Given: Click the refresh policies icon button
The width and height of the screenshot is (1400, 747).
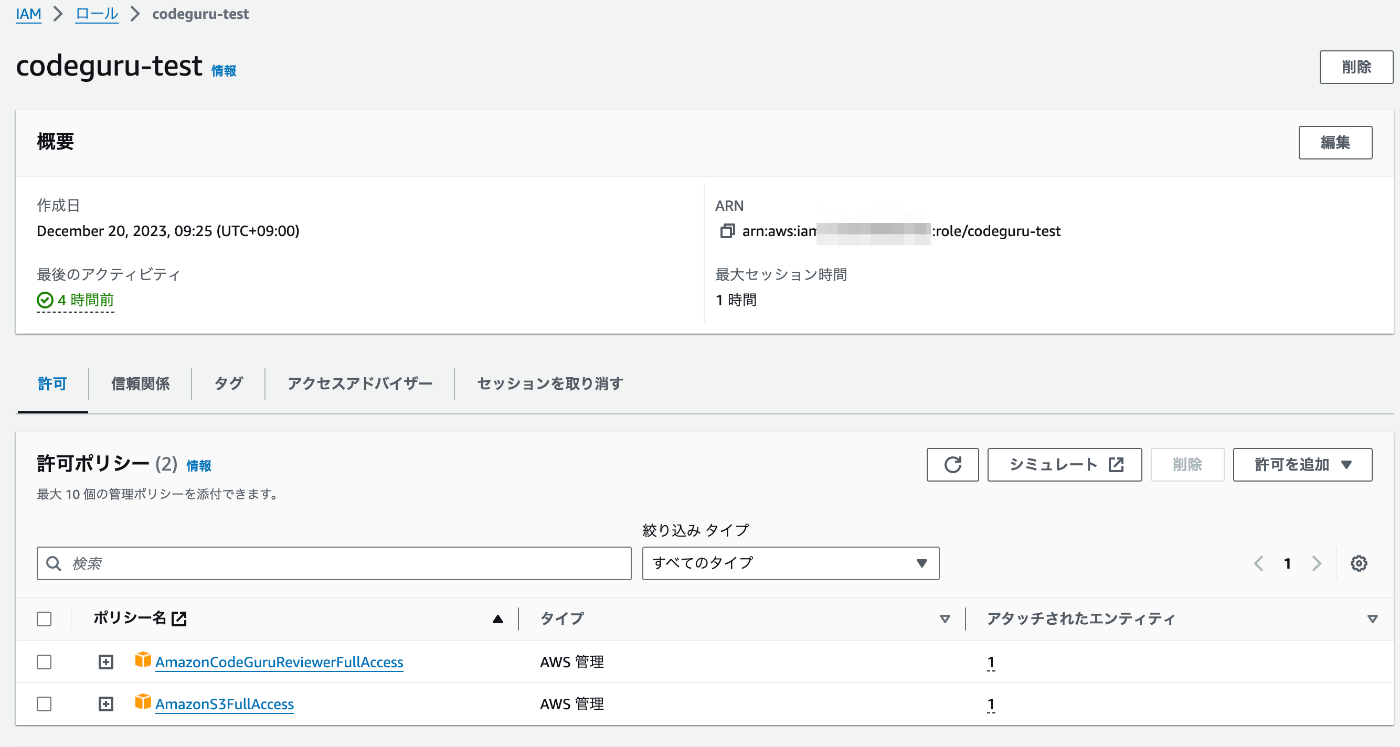Looking at the screenshot, I should point(953,465).
